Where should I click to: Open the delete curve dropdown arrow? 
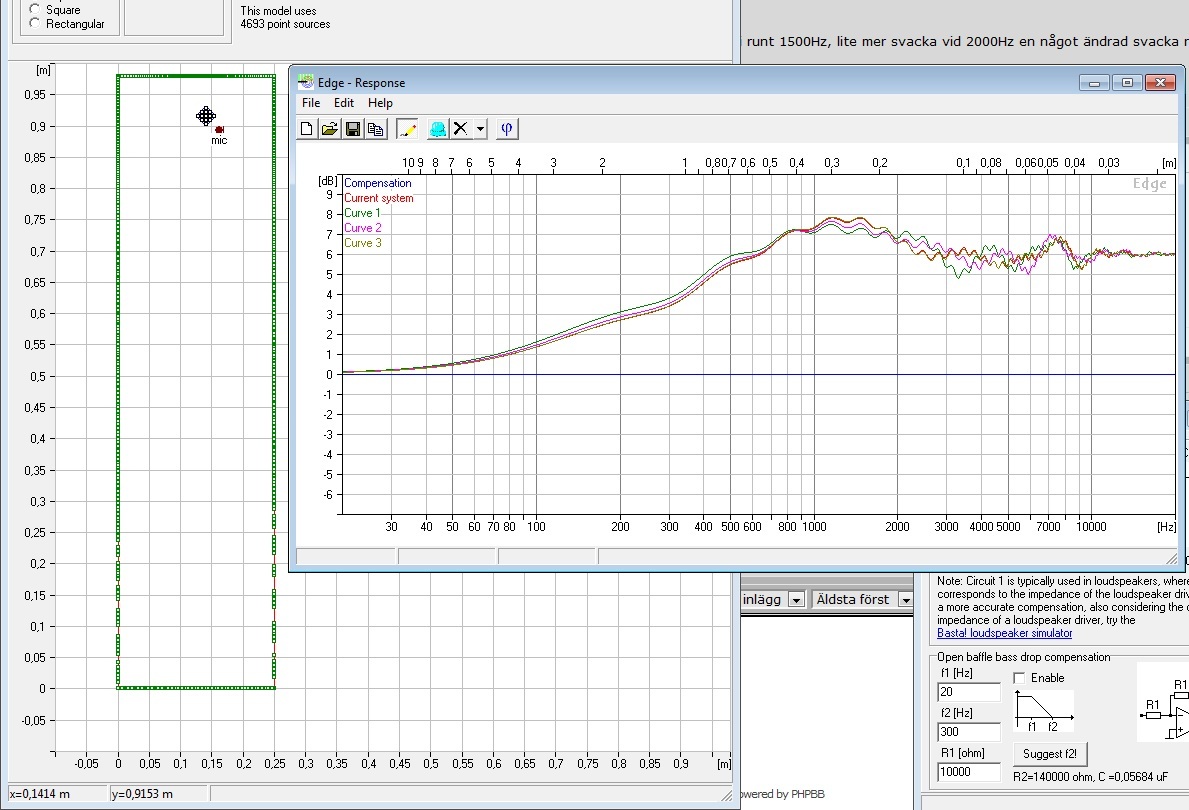(480, 129)
